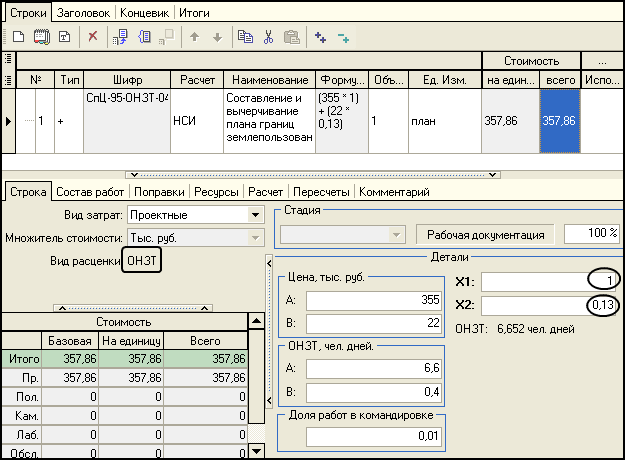Open the Пересчеты tab

[321, 192]
